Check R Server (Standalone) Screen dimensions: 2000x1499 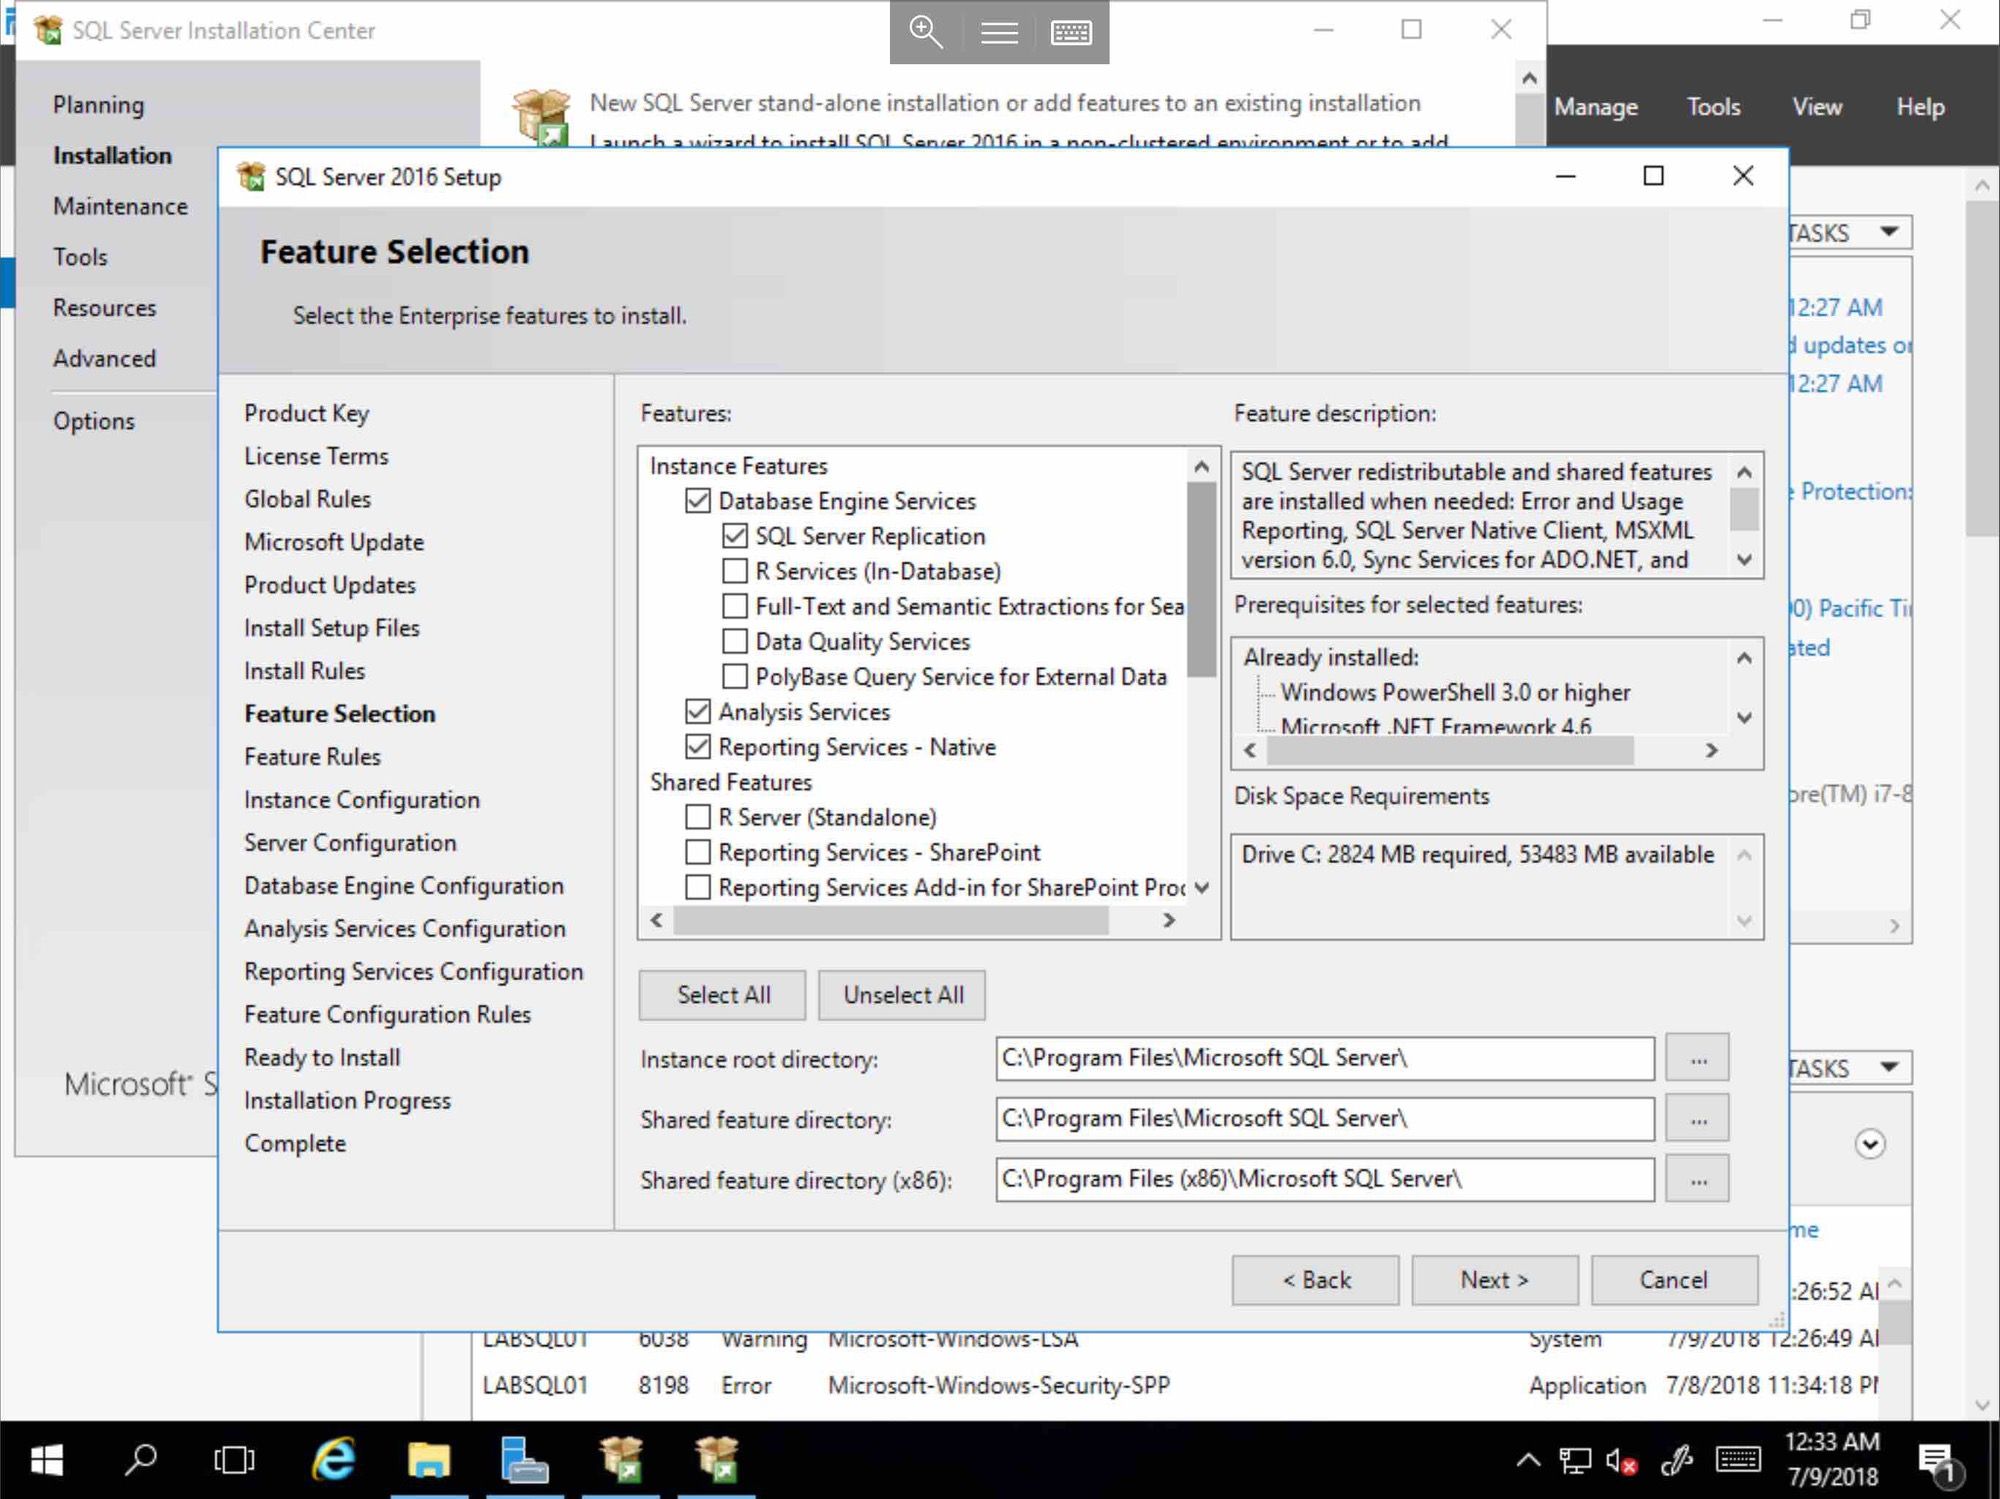coord(698,817)
